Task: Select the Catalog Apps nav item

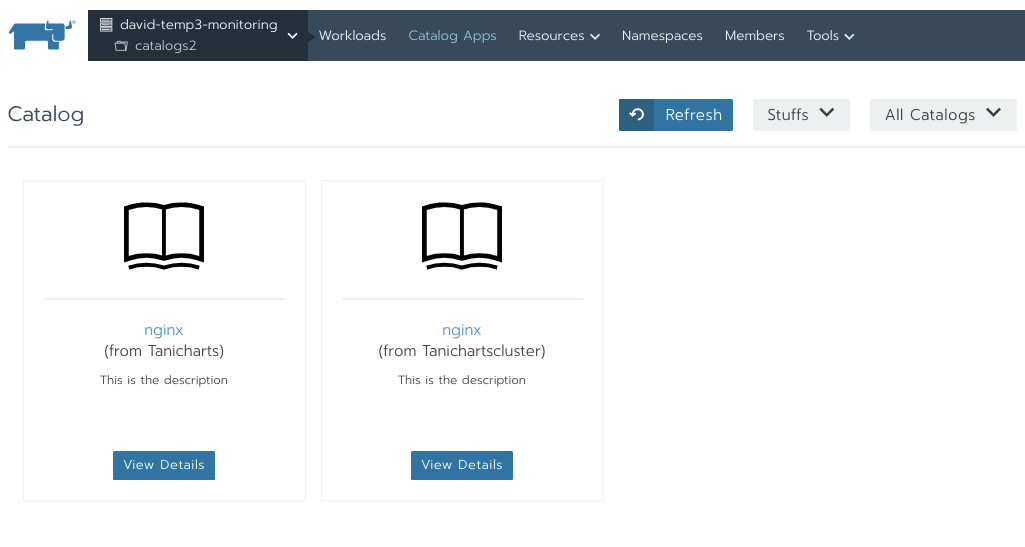Action: point(452,36)
